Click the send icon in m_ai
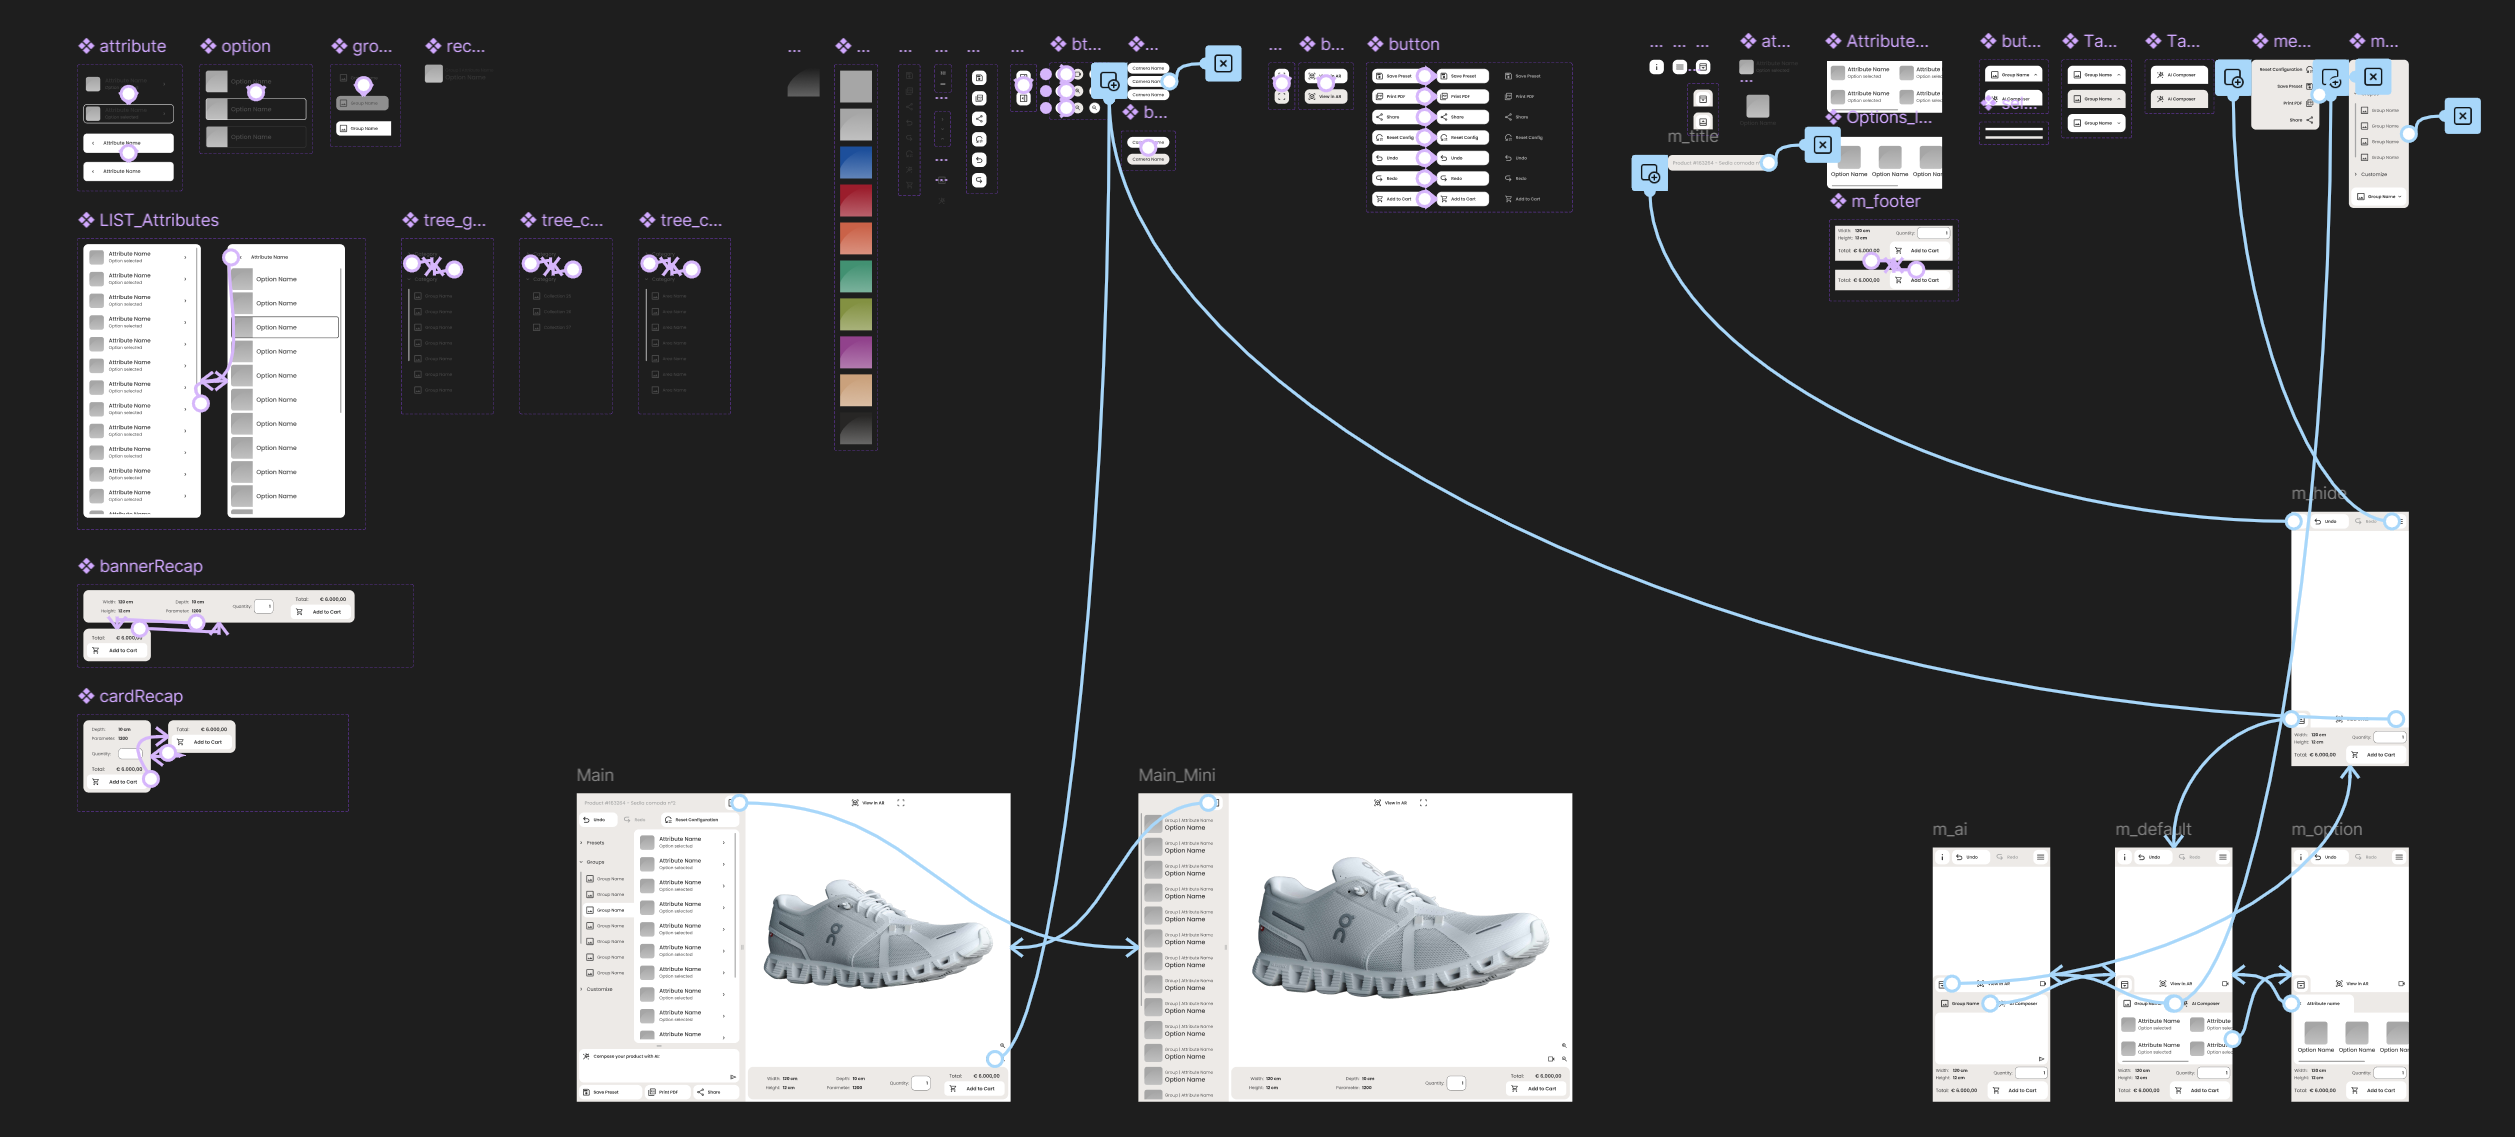 2041,1059
